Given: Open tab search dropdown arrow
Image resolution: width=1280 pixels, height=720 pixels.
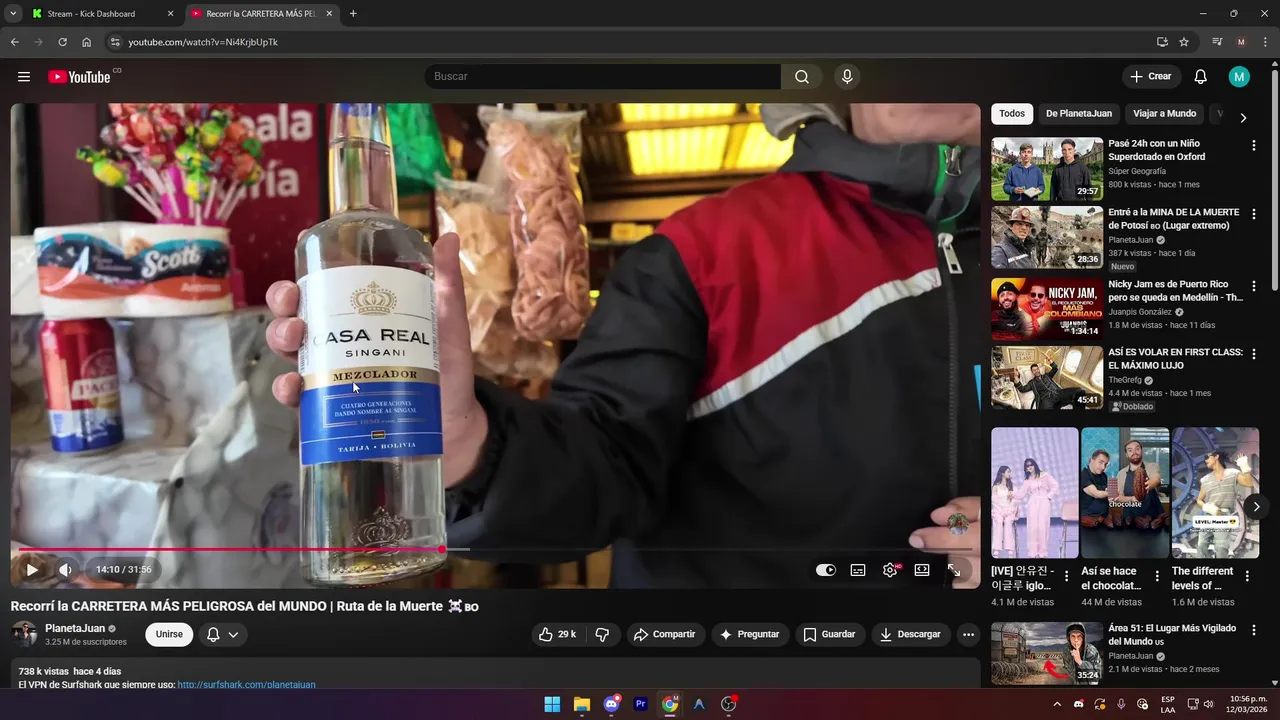Looking at the screenshot, I should (13, 14).
